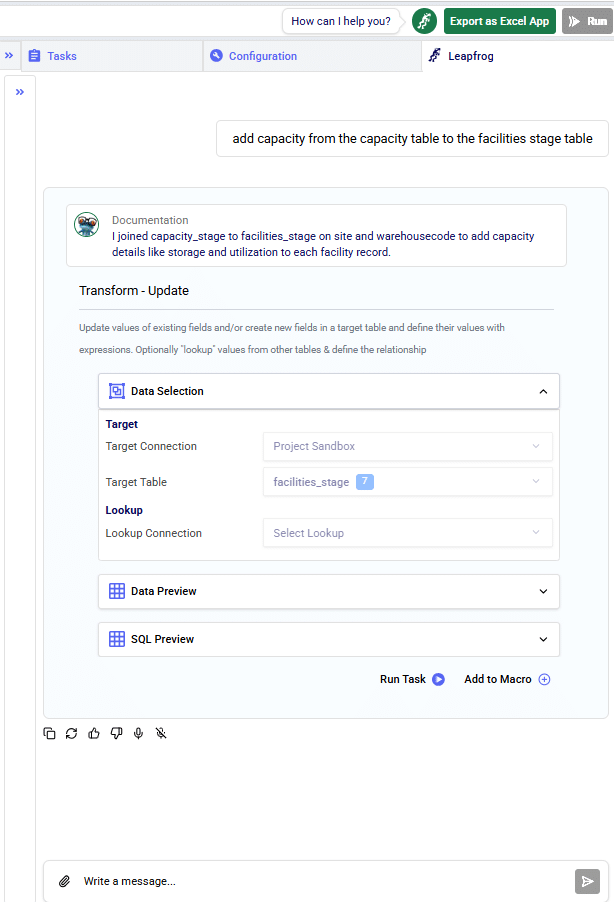Click the Data Selection section icon
Image resolution: width=614 pixels, height=902 pixels.
pyautogui.click(x=117, y=391)
